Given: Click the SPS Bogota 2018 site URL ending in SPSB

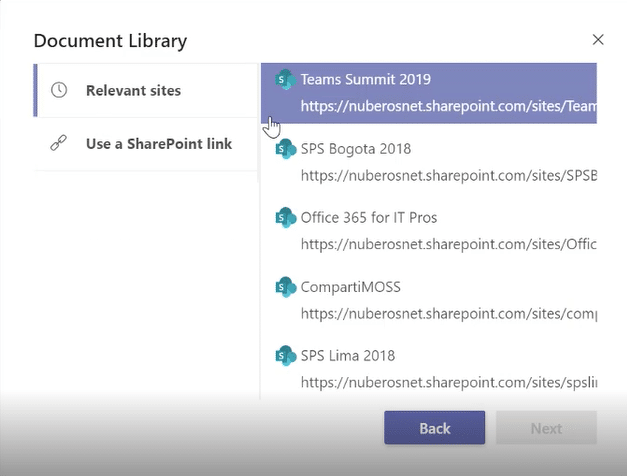Looking at the screenshot, I should click(x=449, y=176).
